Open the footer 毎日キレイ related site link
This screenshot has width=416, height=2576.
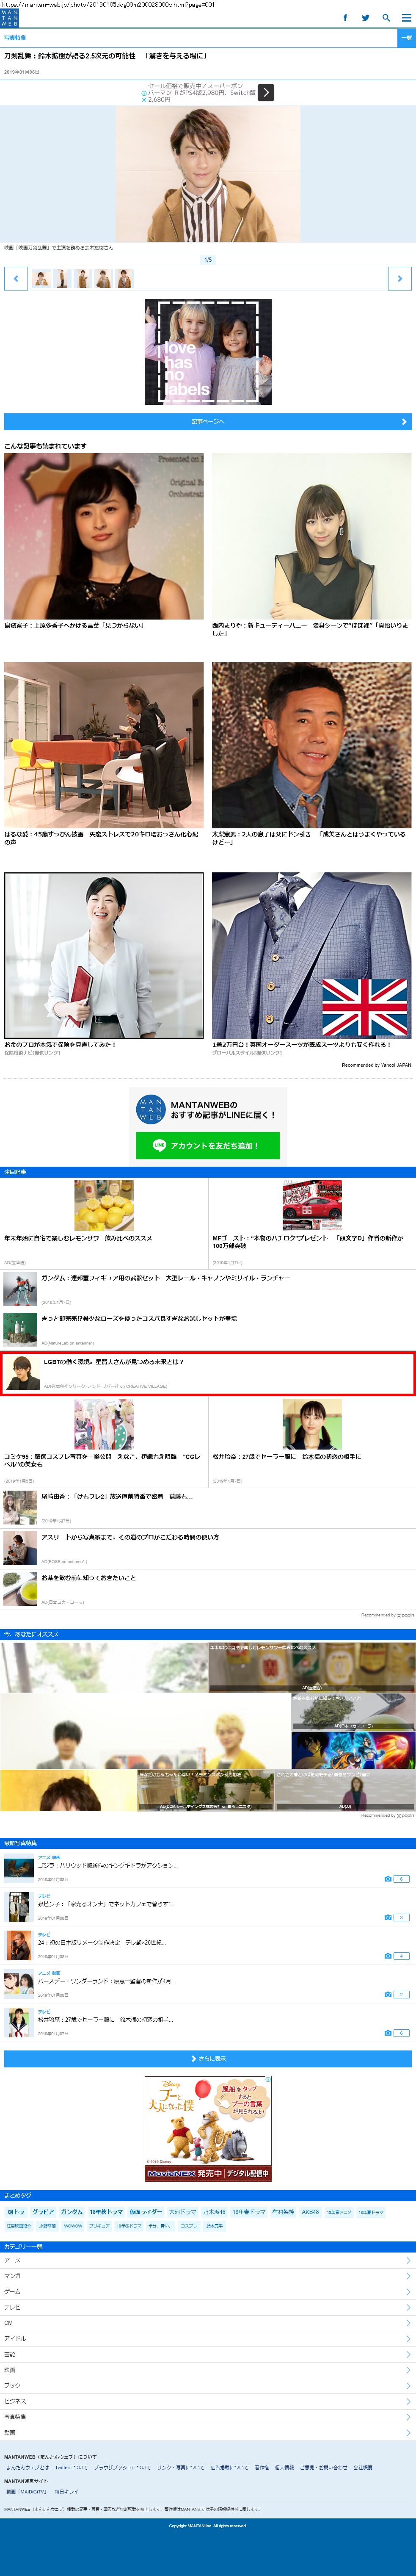[66, 2492]
